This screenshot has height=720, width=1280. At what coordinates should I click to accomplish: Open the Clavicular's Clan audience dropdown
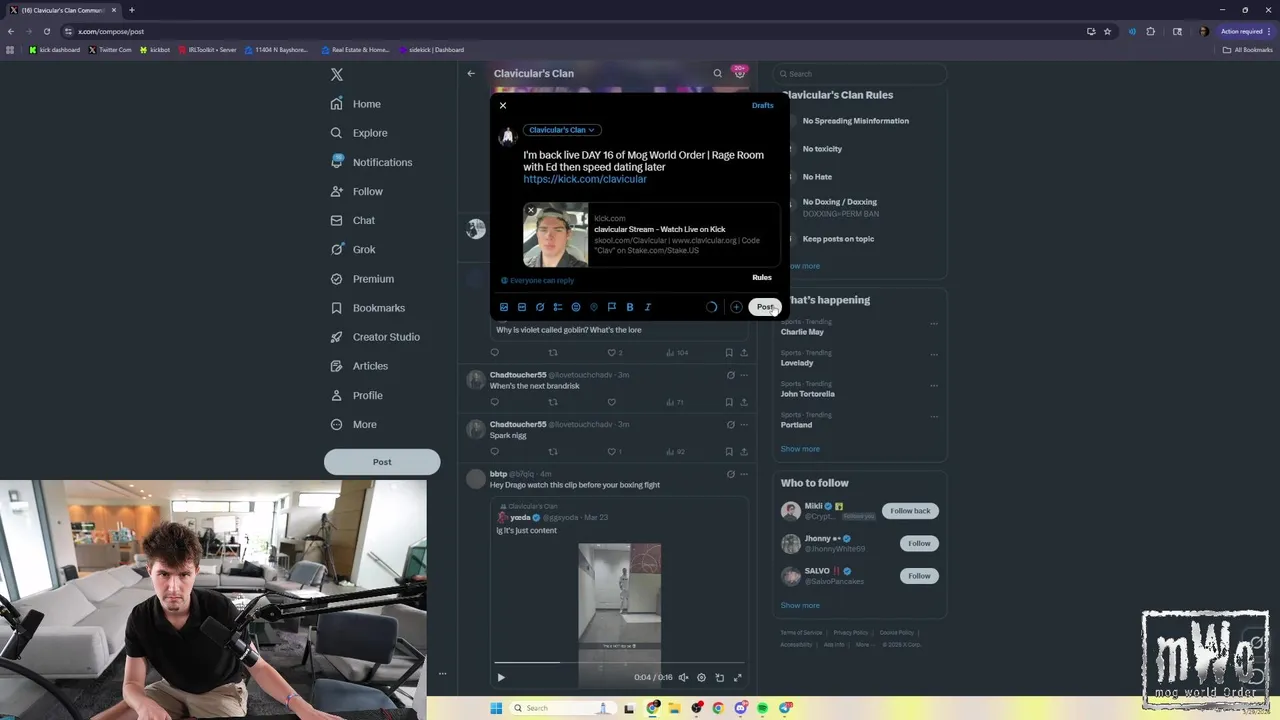click(562, 130)
